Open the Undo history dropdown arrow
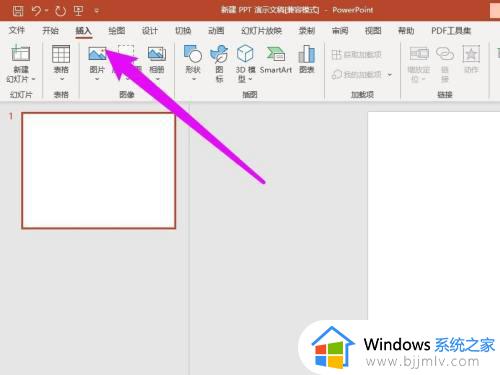 click(x=46, y=11)
